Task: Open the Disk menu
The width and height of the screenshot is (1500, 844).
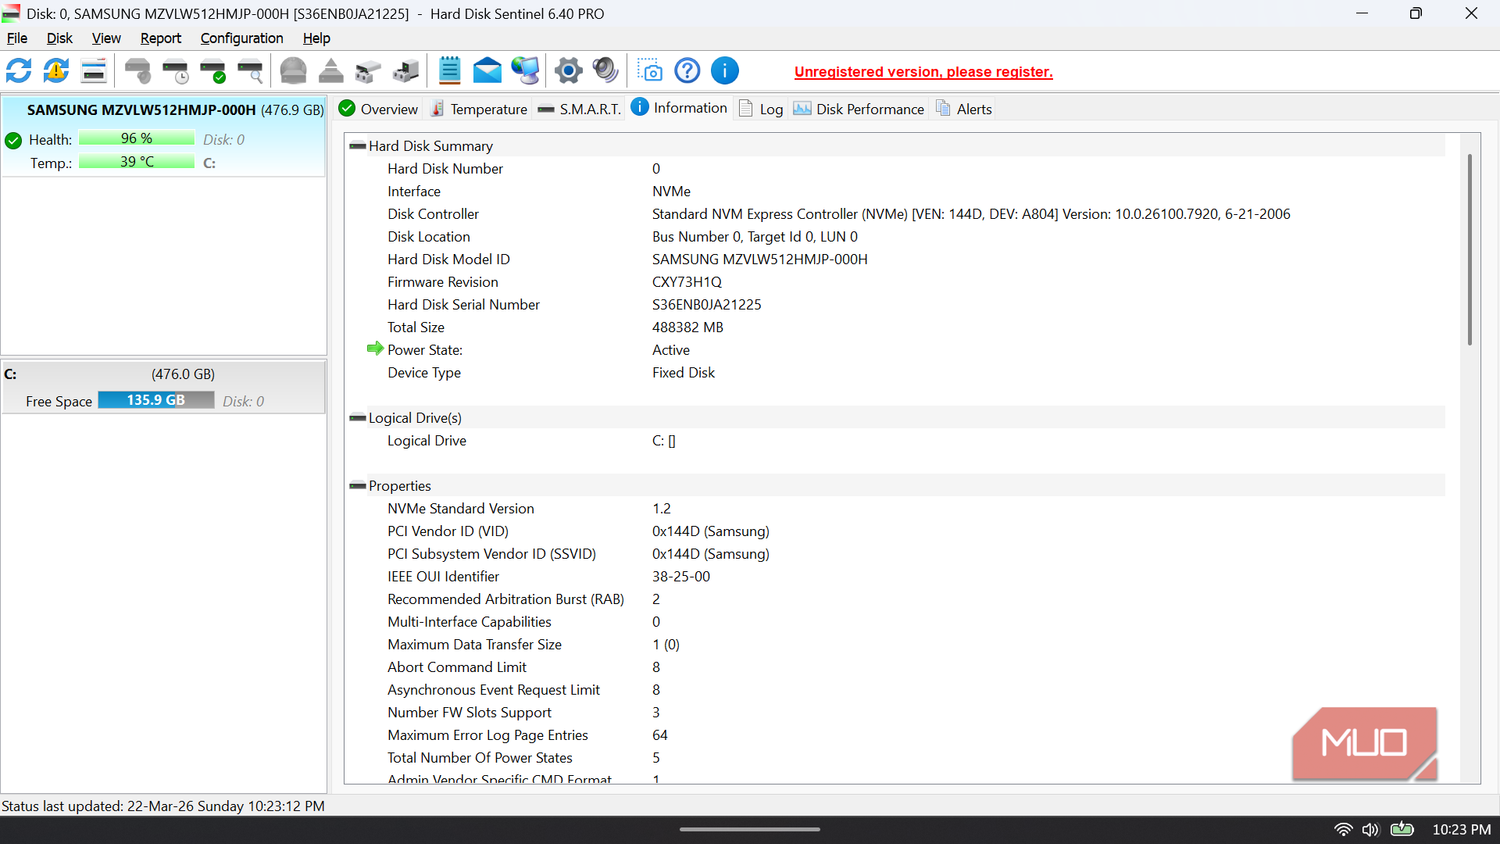Action: pyautogui.click(x=59, y=38)
